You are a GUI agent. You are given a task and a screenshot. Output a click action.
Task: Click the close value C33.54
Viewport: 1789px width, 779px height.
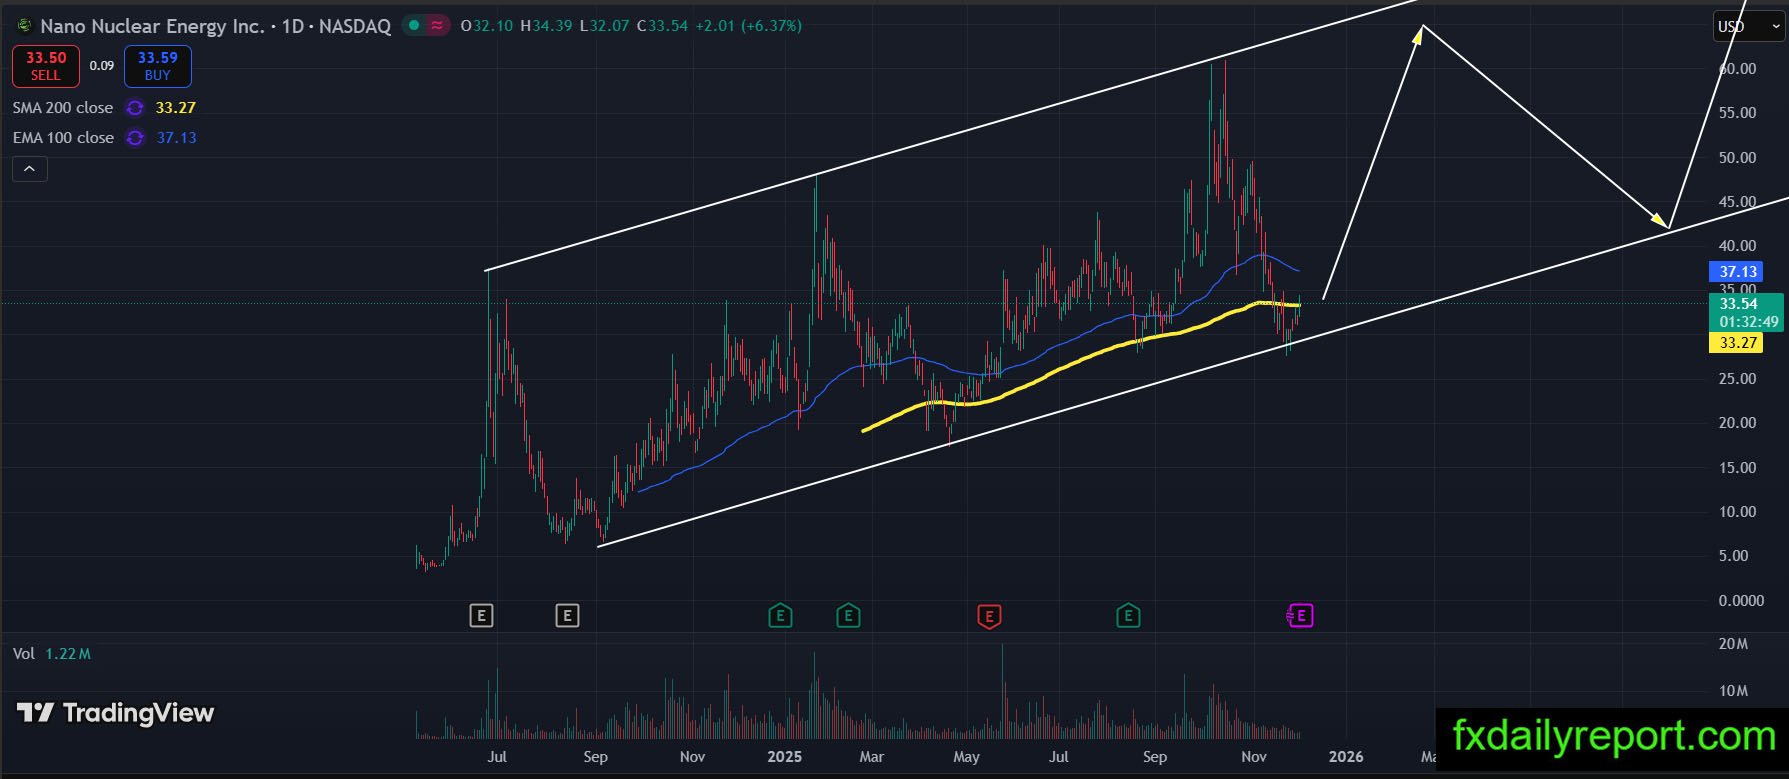coord(662,26)
